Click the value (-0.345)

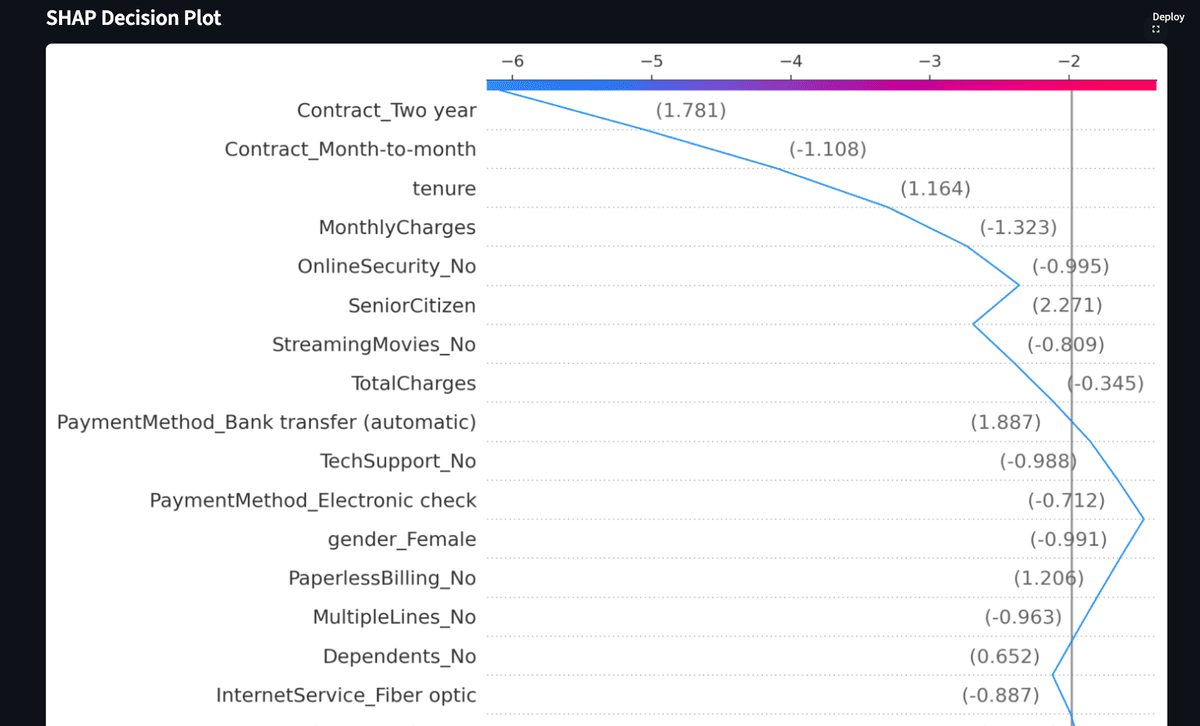pos(1105,383)
